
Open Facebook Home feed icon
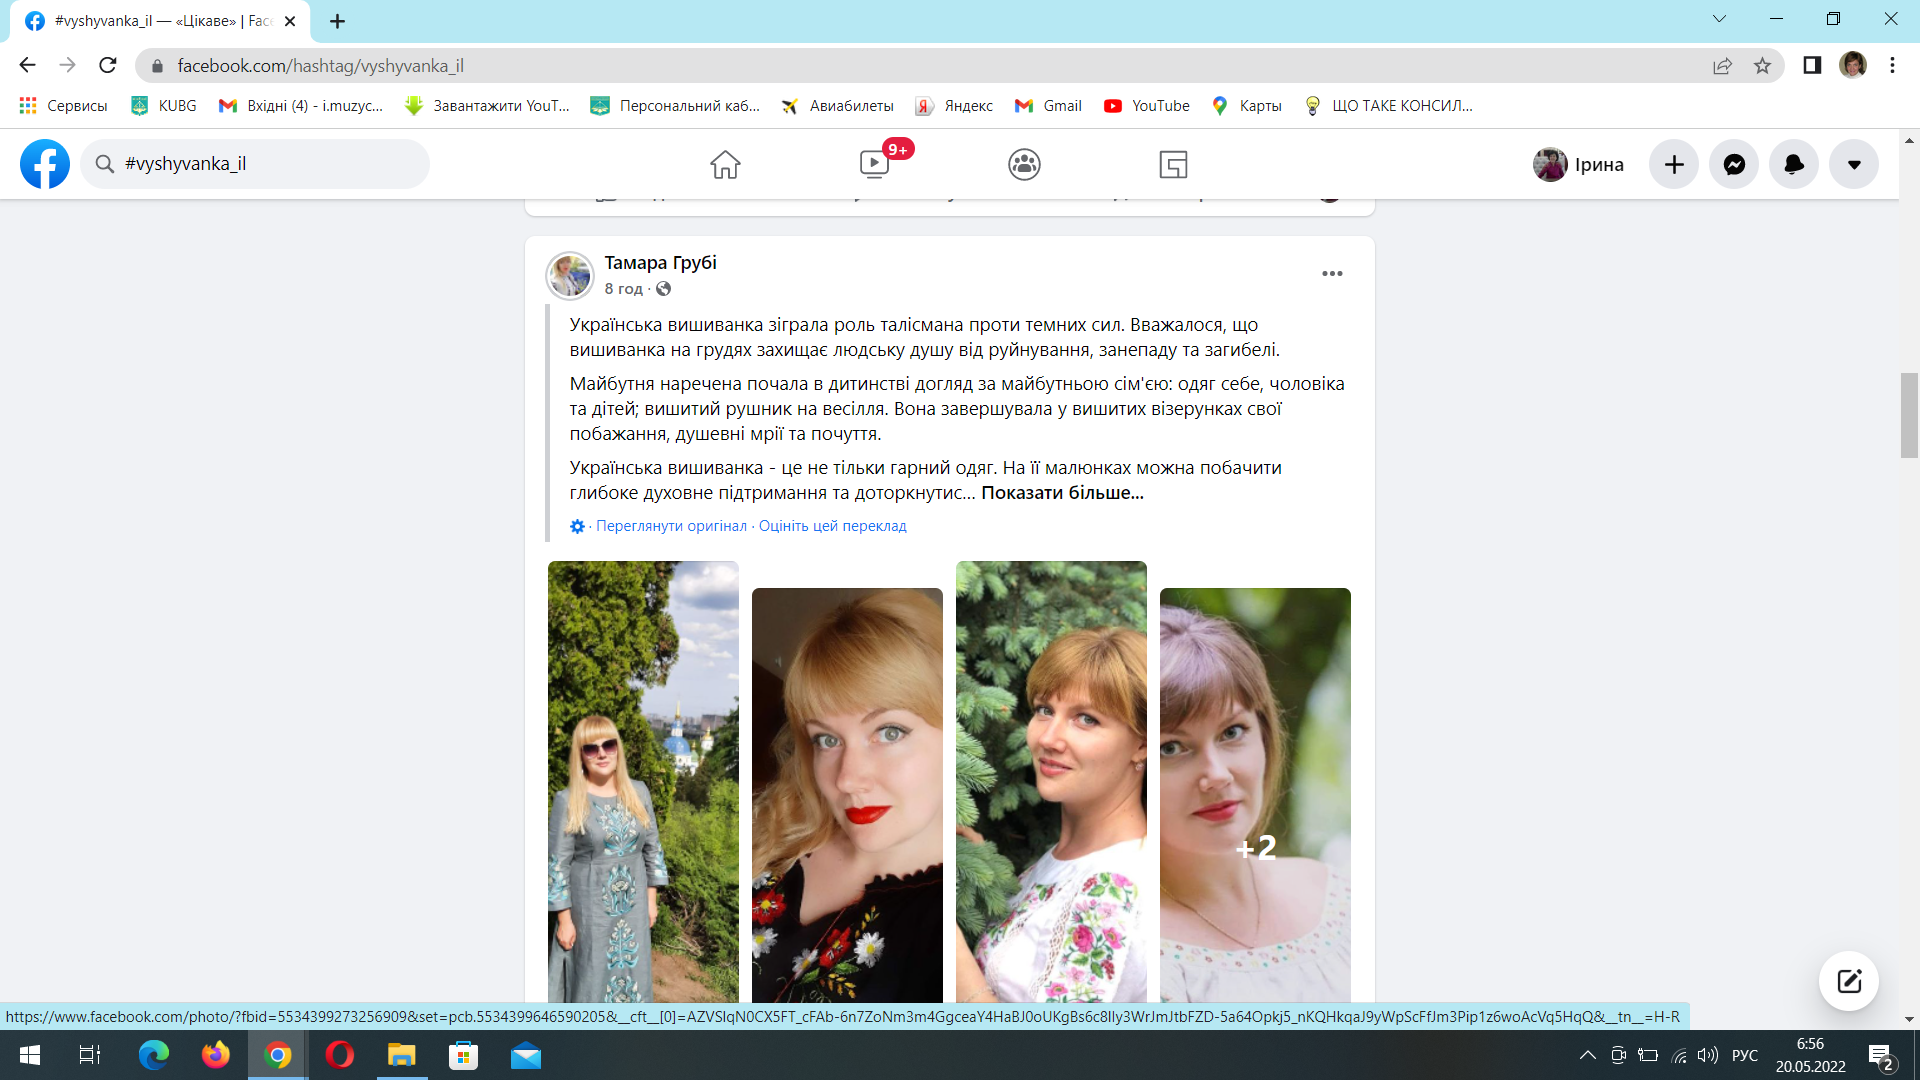coord(725,164)
